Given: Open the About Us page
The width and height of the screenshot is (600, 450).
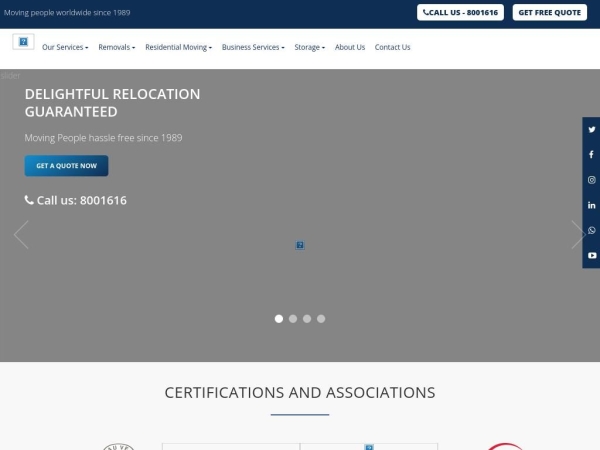Looking at the screenshot, I should click(x=350, y=47).
